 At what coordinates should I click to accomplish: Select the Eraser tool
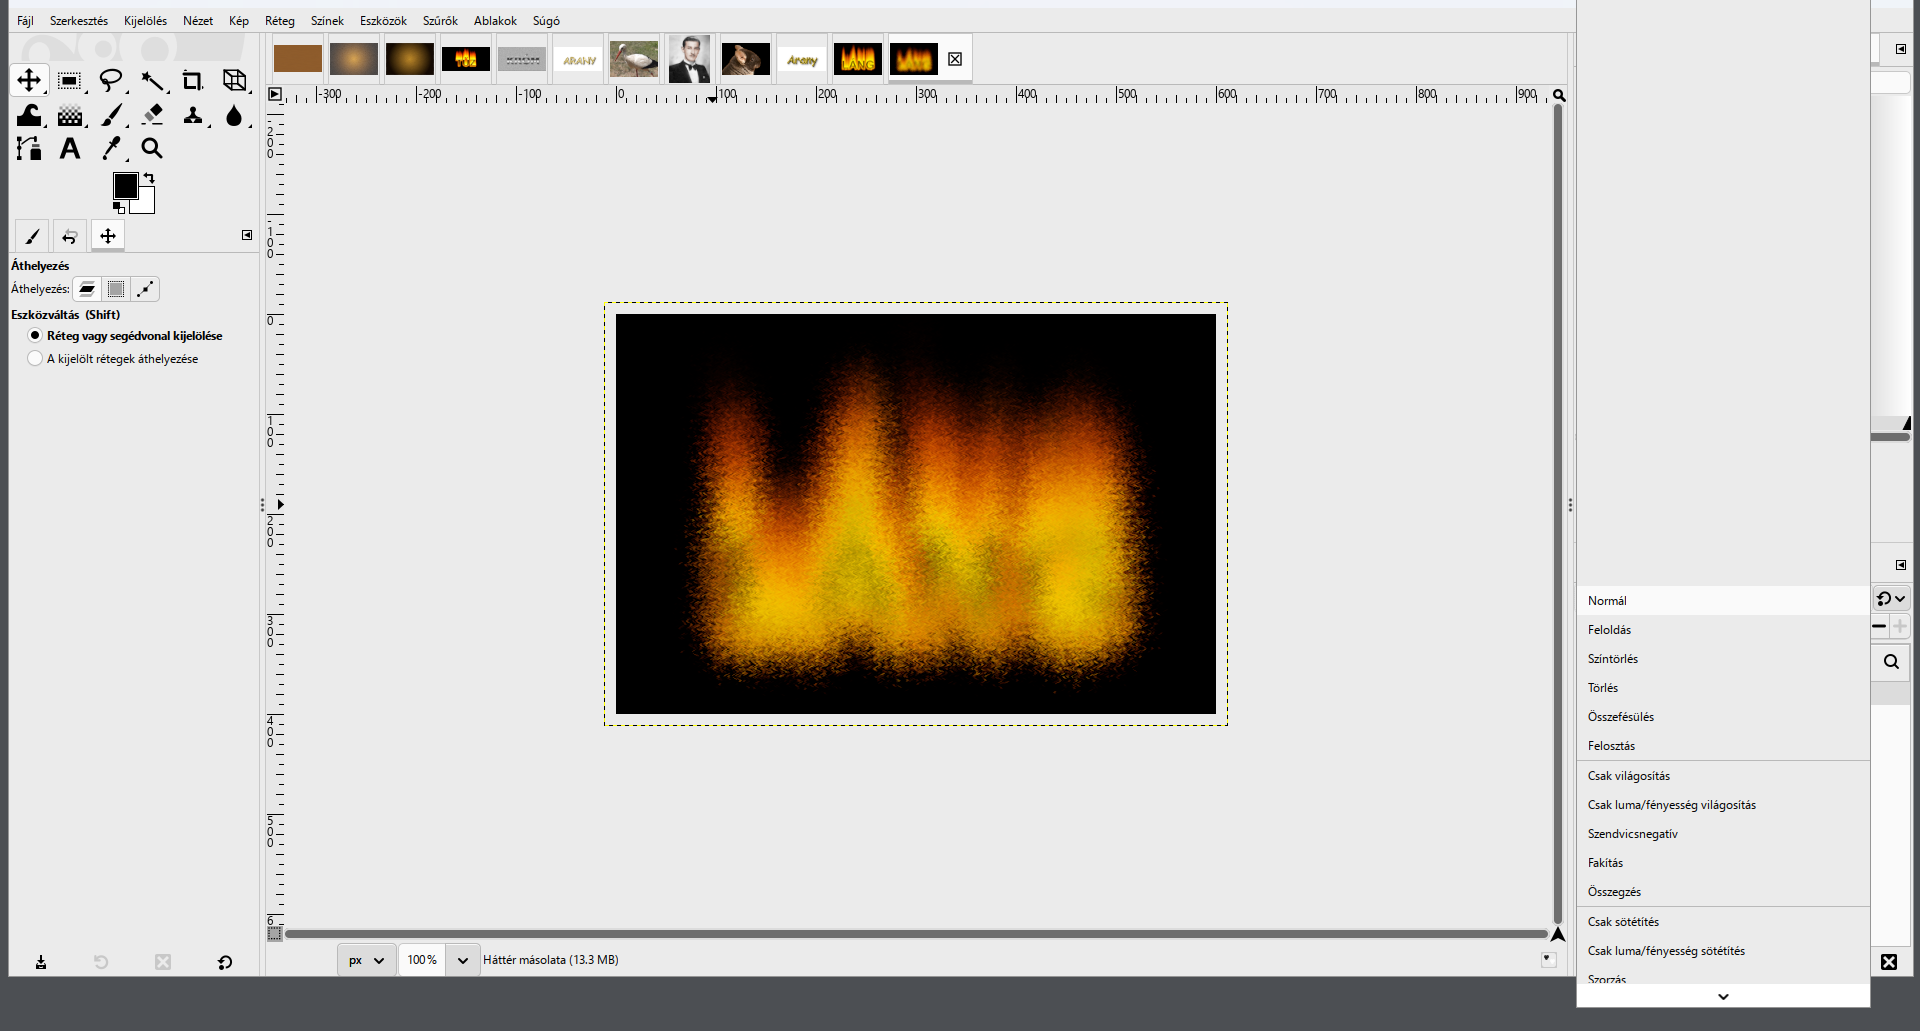(152, 115)
